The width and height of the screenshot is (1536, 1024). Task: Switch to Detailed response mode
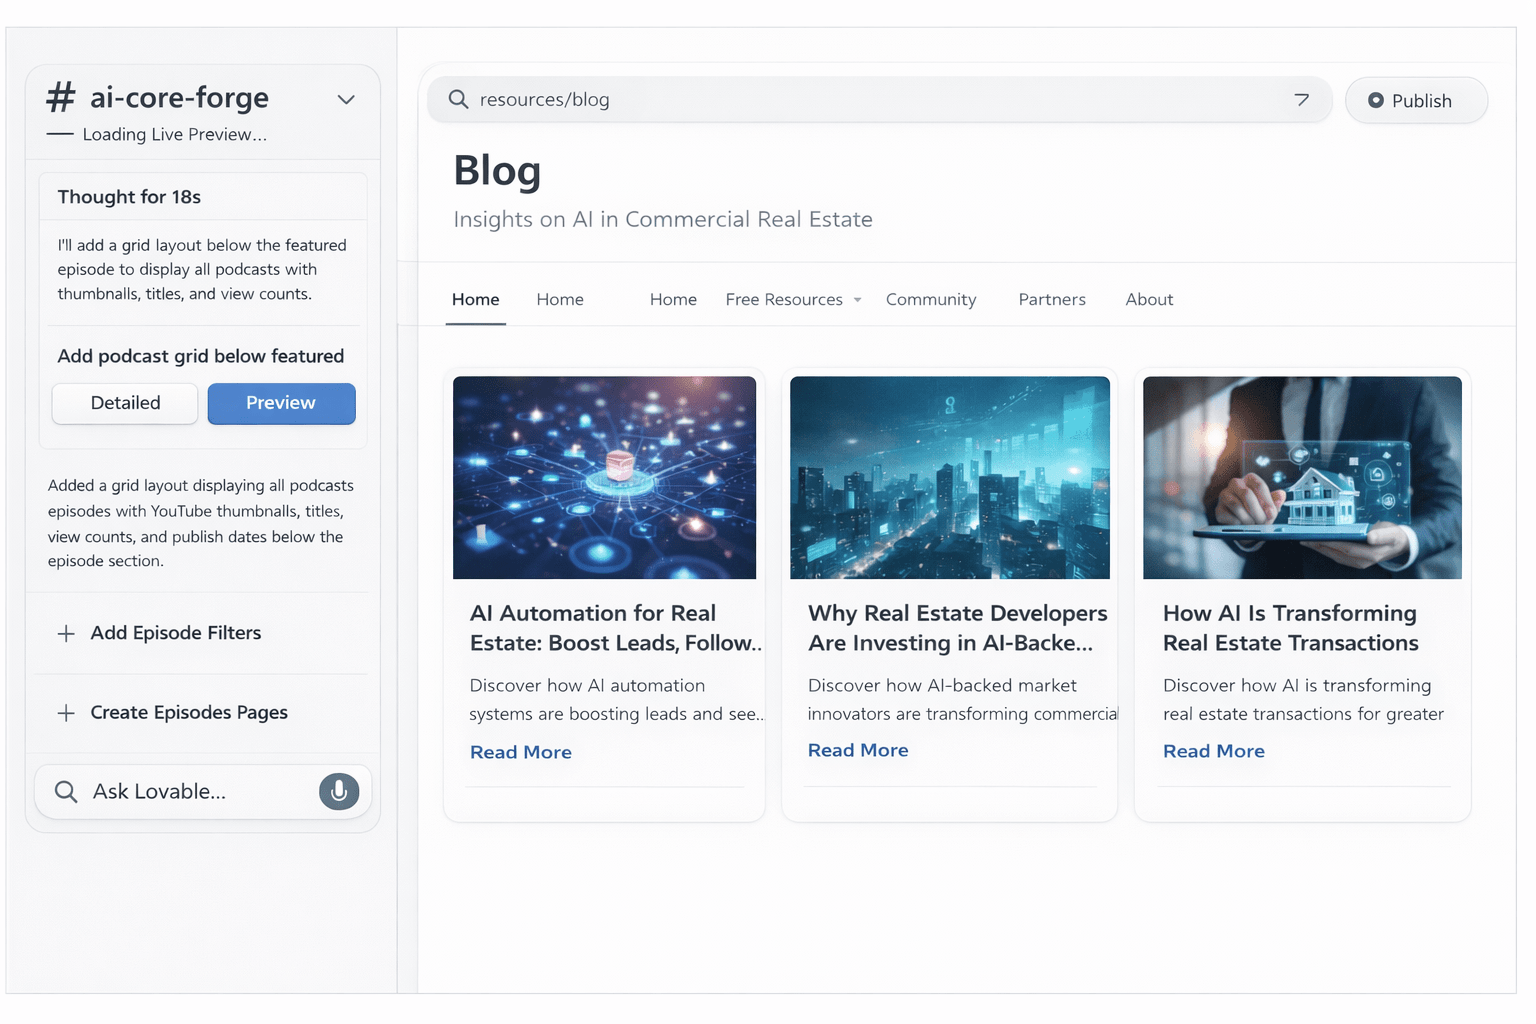pos(124,403)
